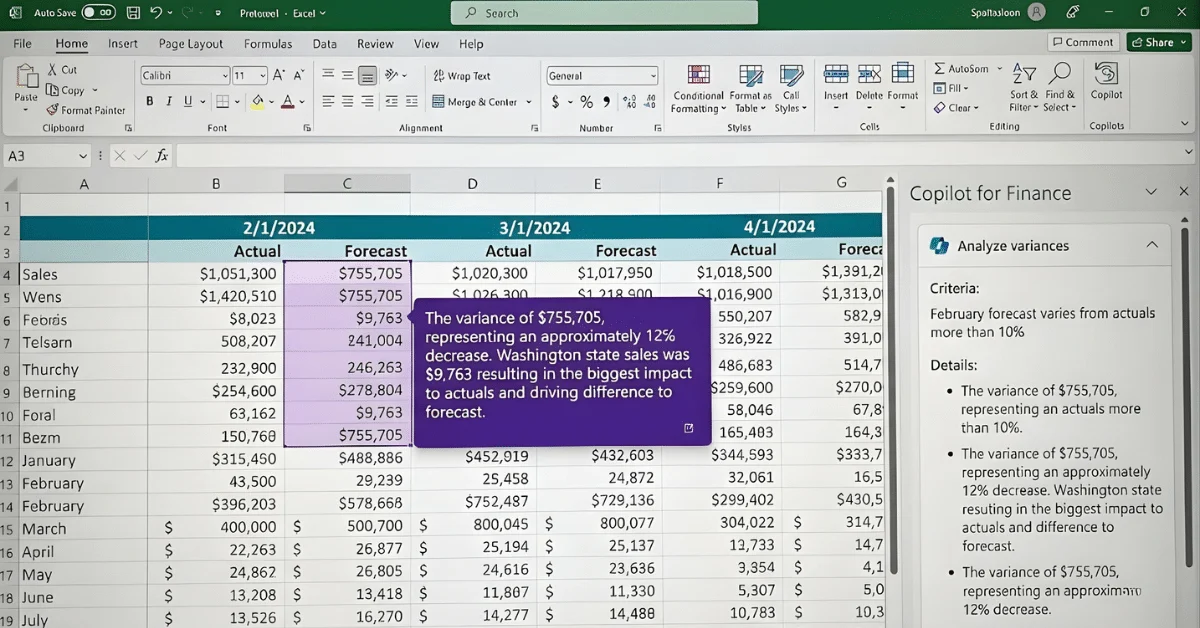Click the Increase Decimal icon

click(x=629, y=102)
